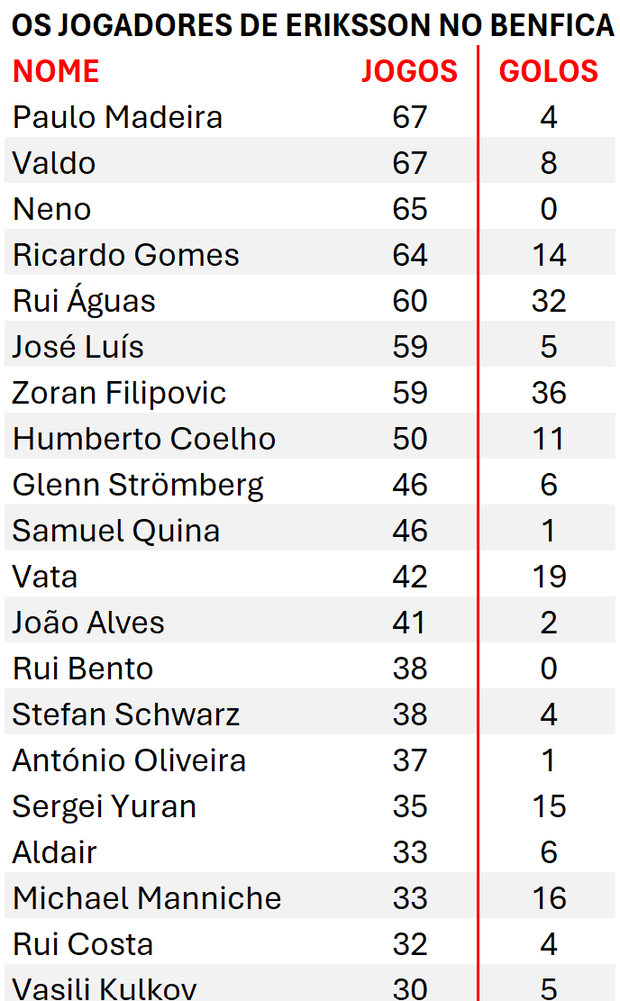Select the Humberto Coelho name cell
620x1001 pixels.
pos(144,439)
